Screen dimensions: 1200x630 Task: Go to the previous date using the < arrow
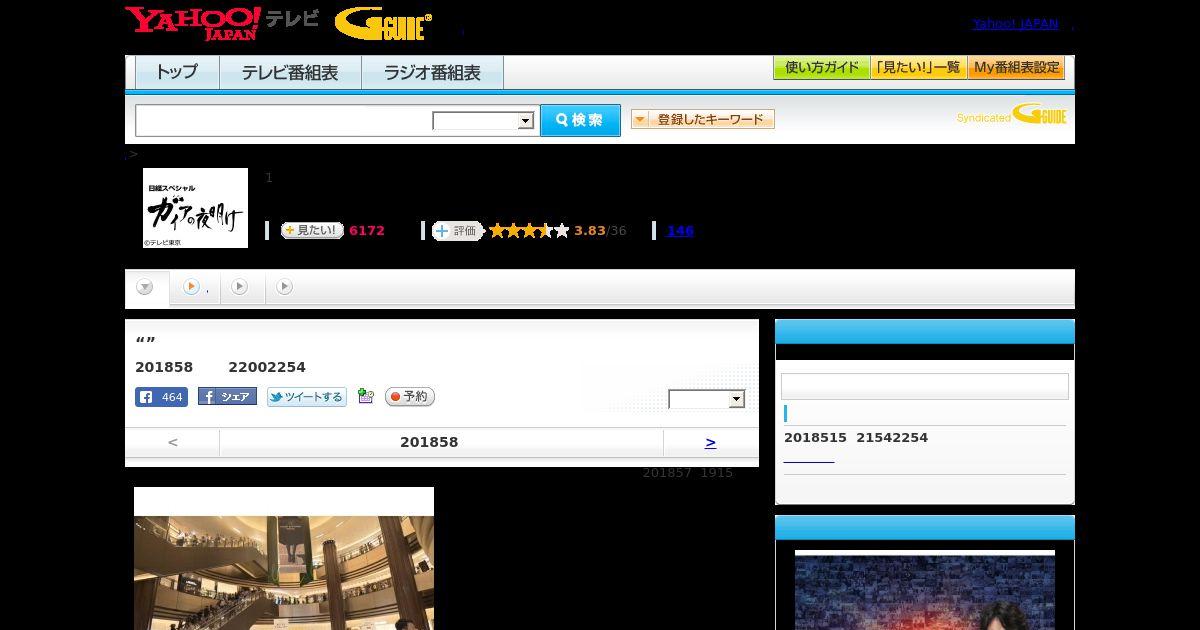tap(172, 442)
